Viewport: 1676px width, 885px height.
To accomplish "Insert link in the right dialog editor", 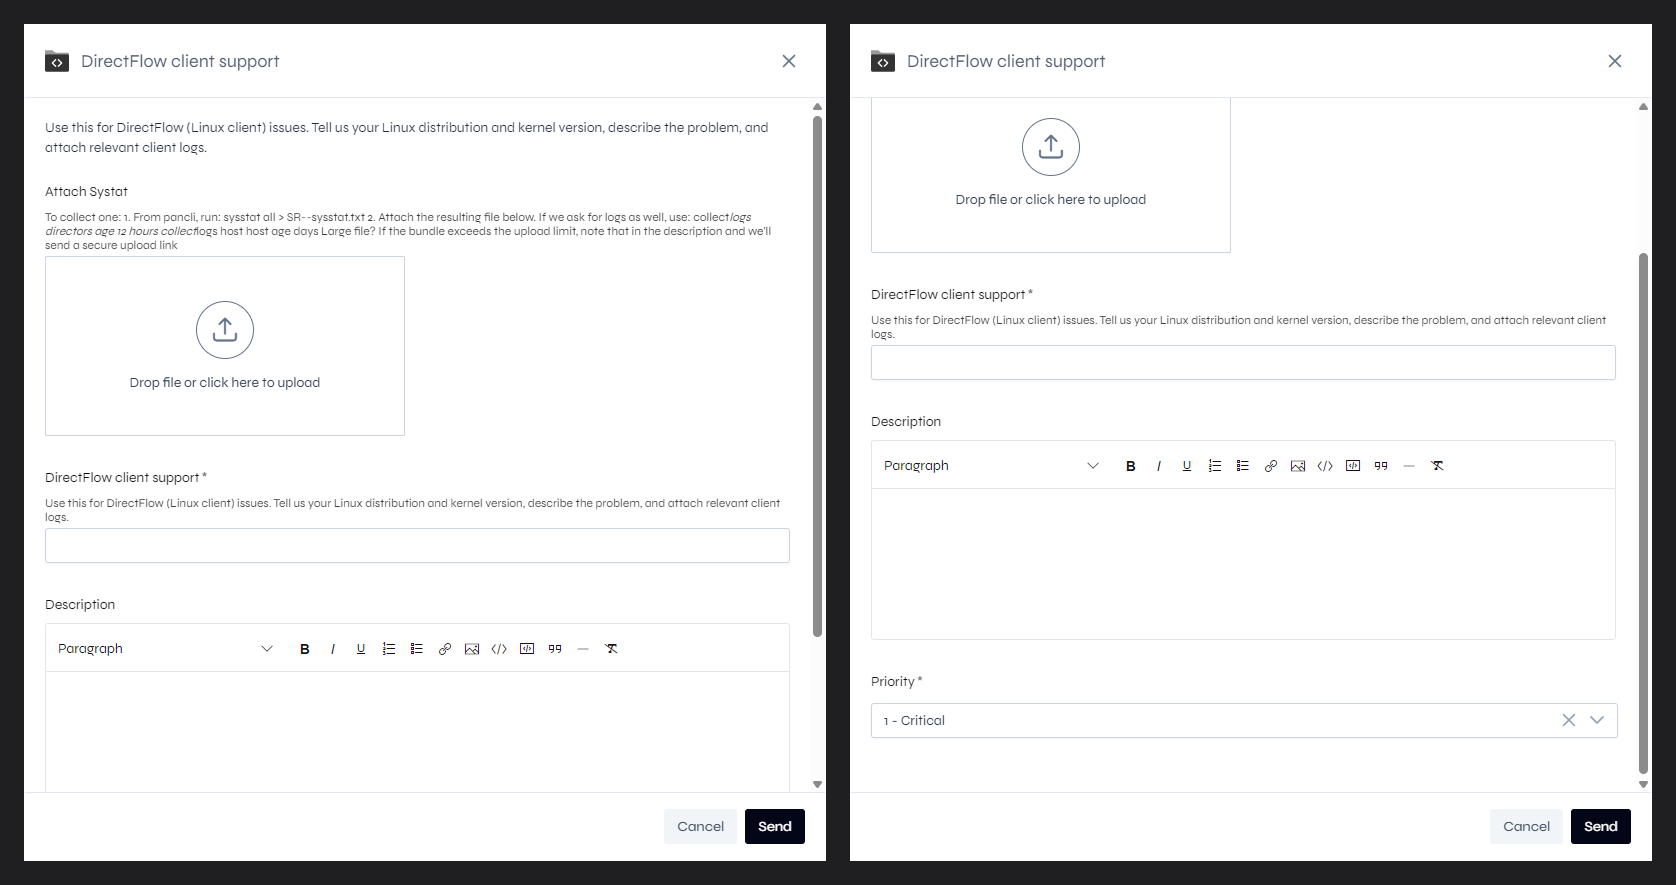I will point(1271,466).
